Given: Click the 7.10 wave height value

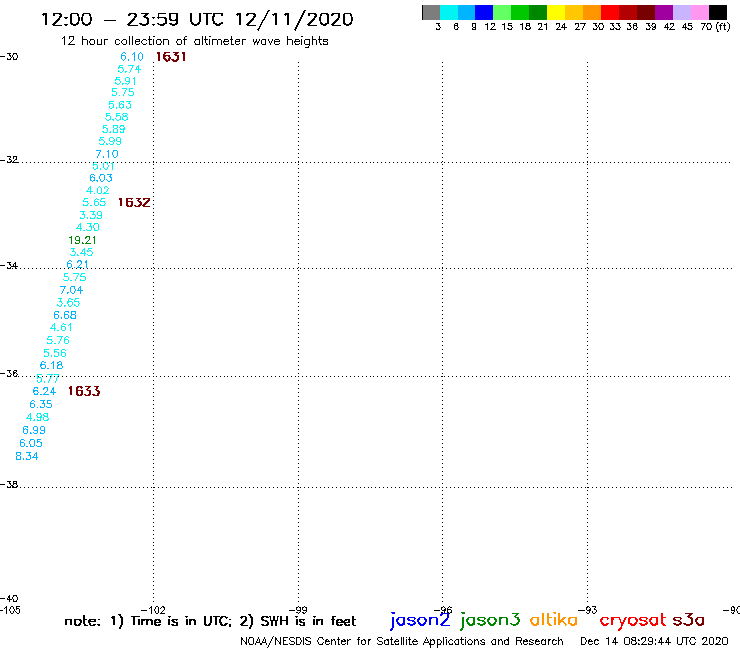Looking at the screenshot, I should [107, 154].
